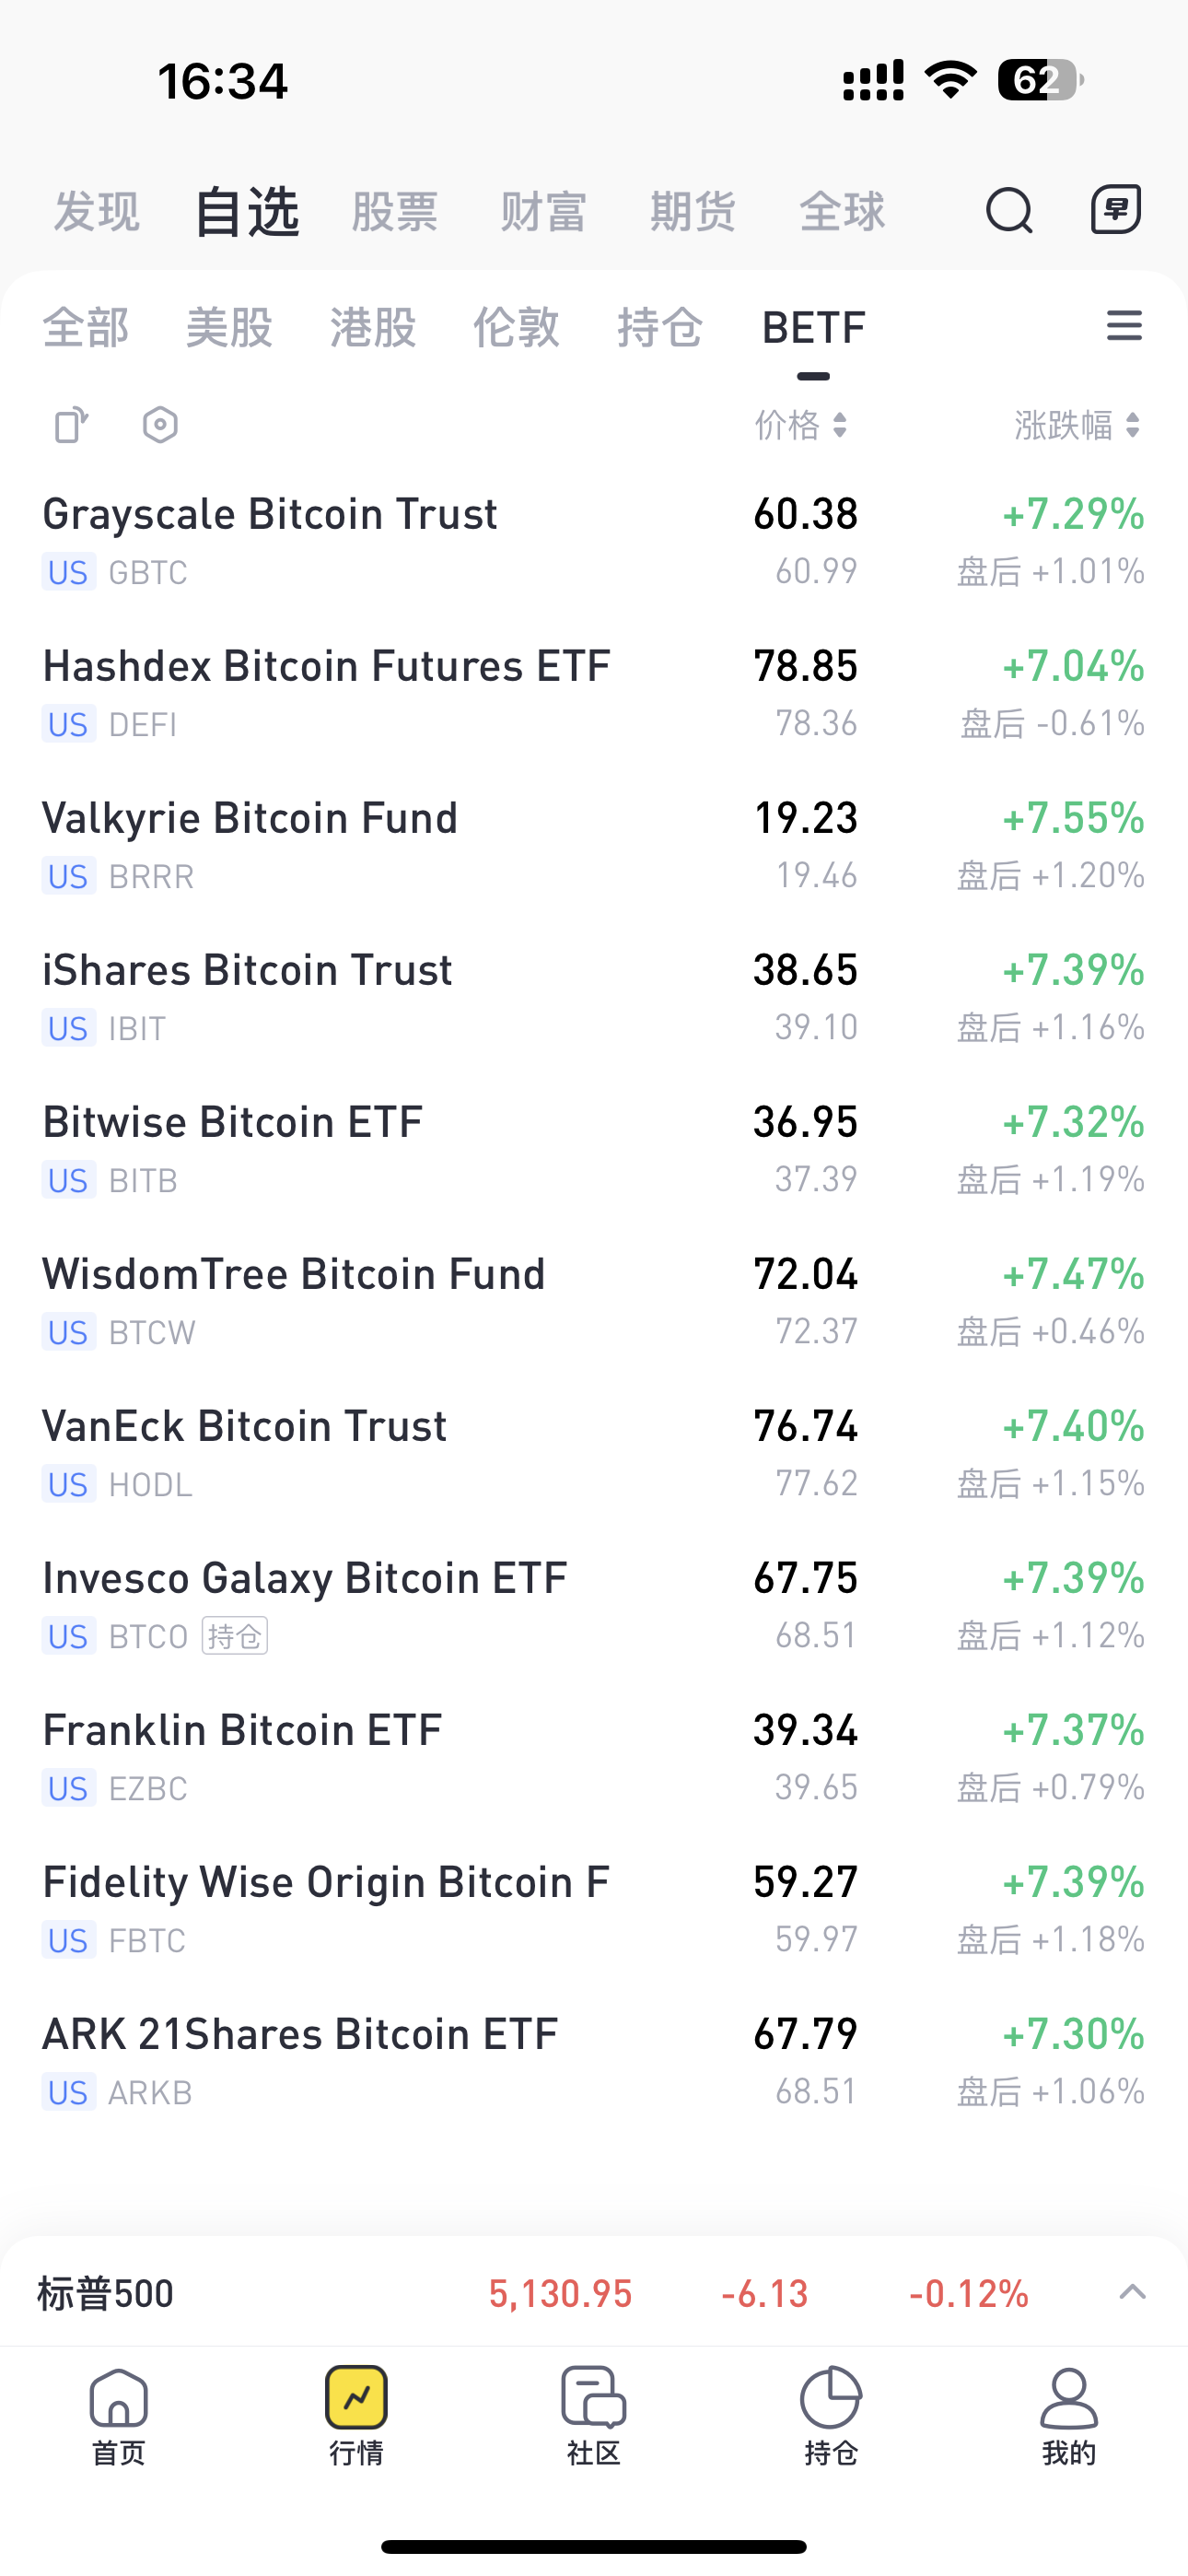The image size is (1188, 2576).
Task: Open the 持仓 portfolio bottom icon
Action: pyautogui.click(x=831, y=2417)
